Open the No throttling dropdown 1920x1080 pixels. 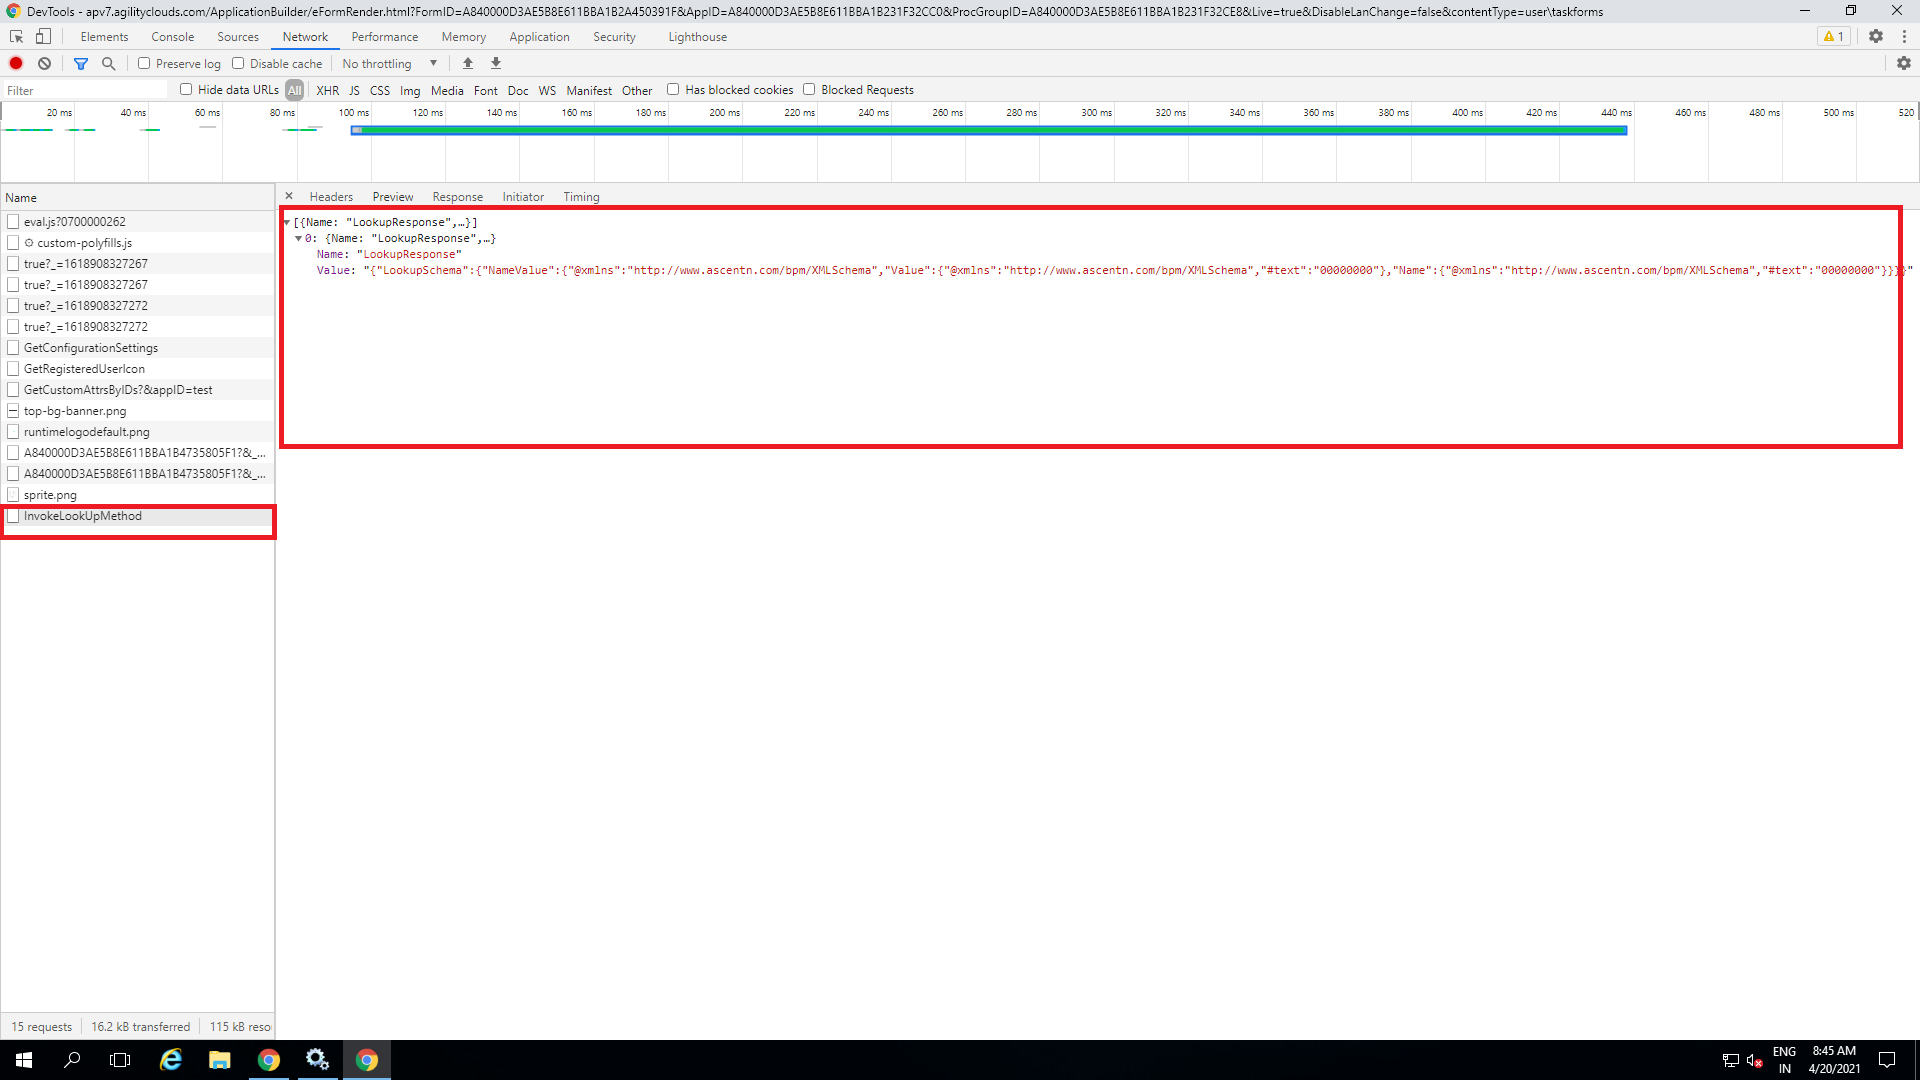click(390, 63)
